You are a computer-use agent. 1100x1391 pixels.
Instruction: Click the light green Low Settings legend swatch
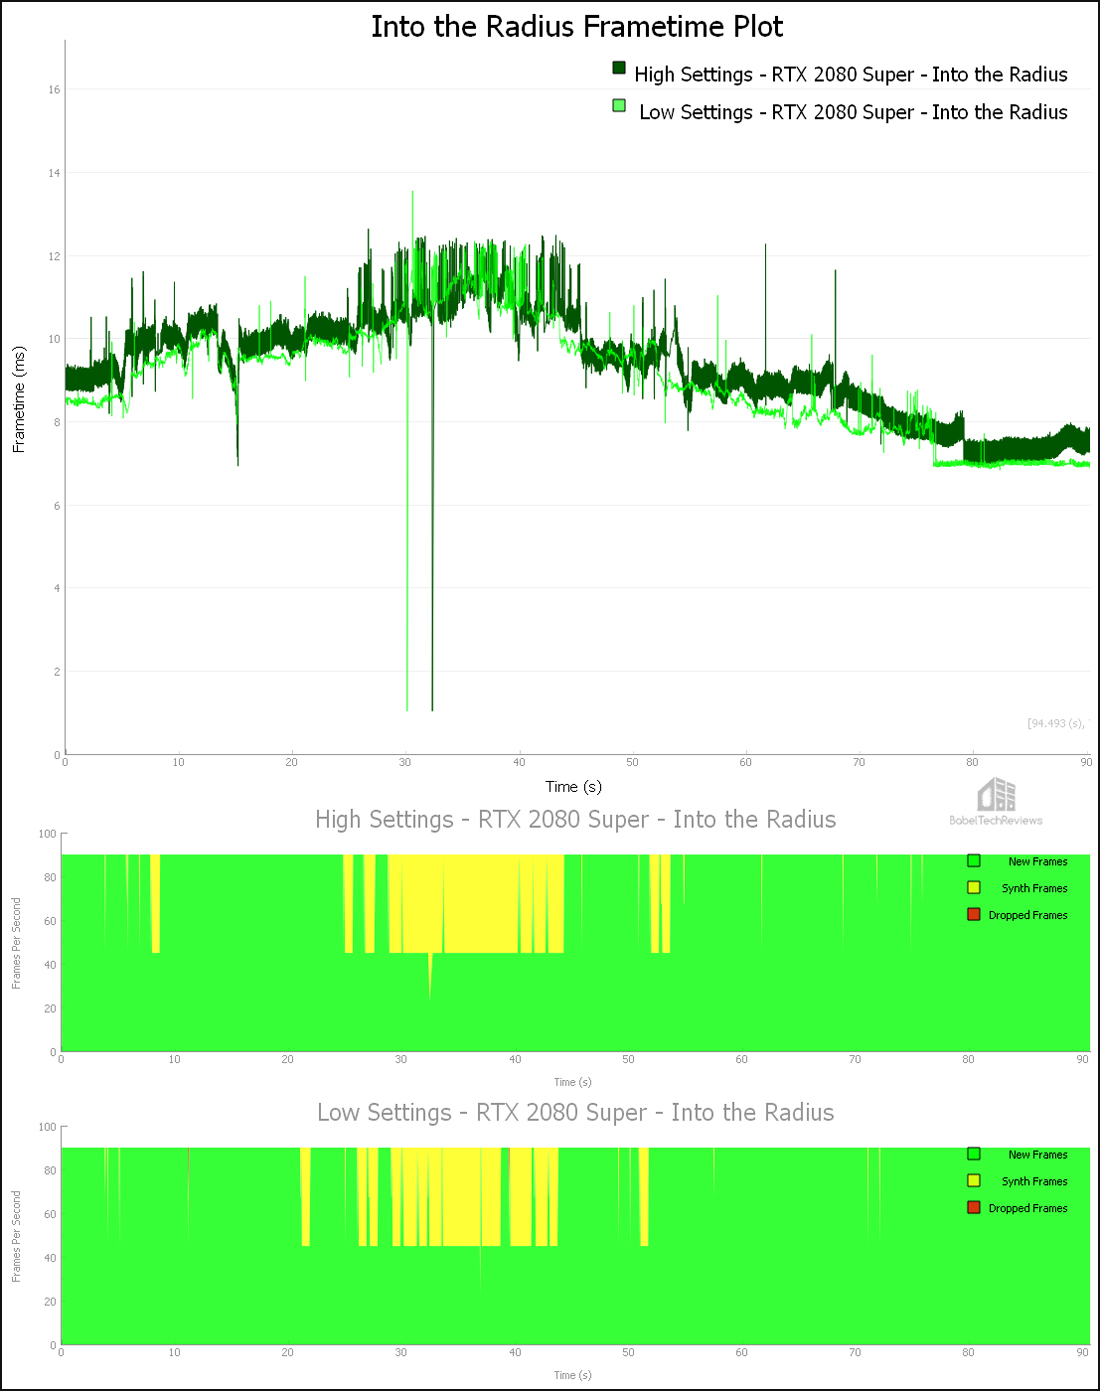619,106
